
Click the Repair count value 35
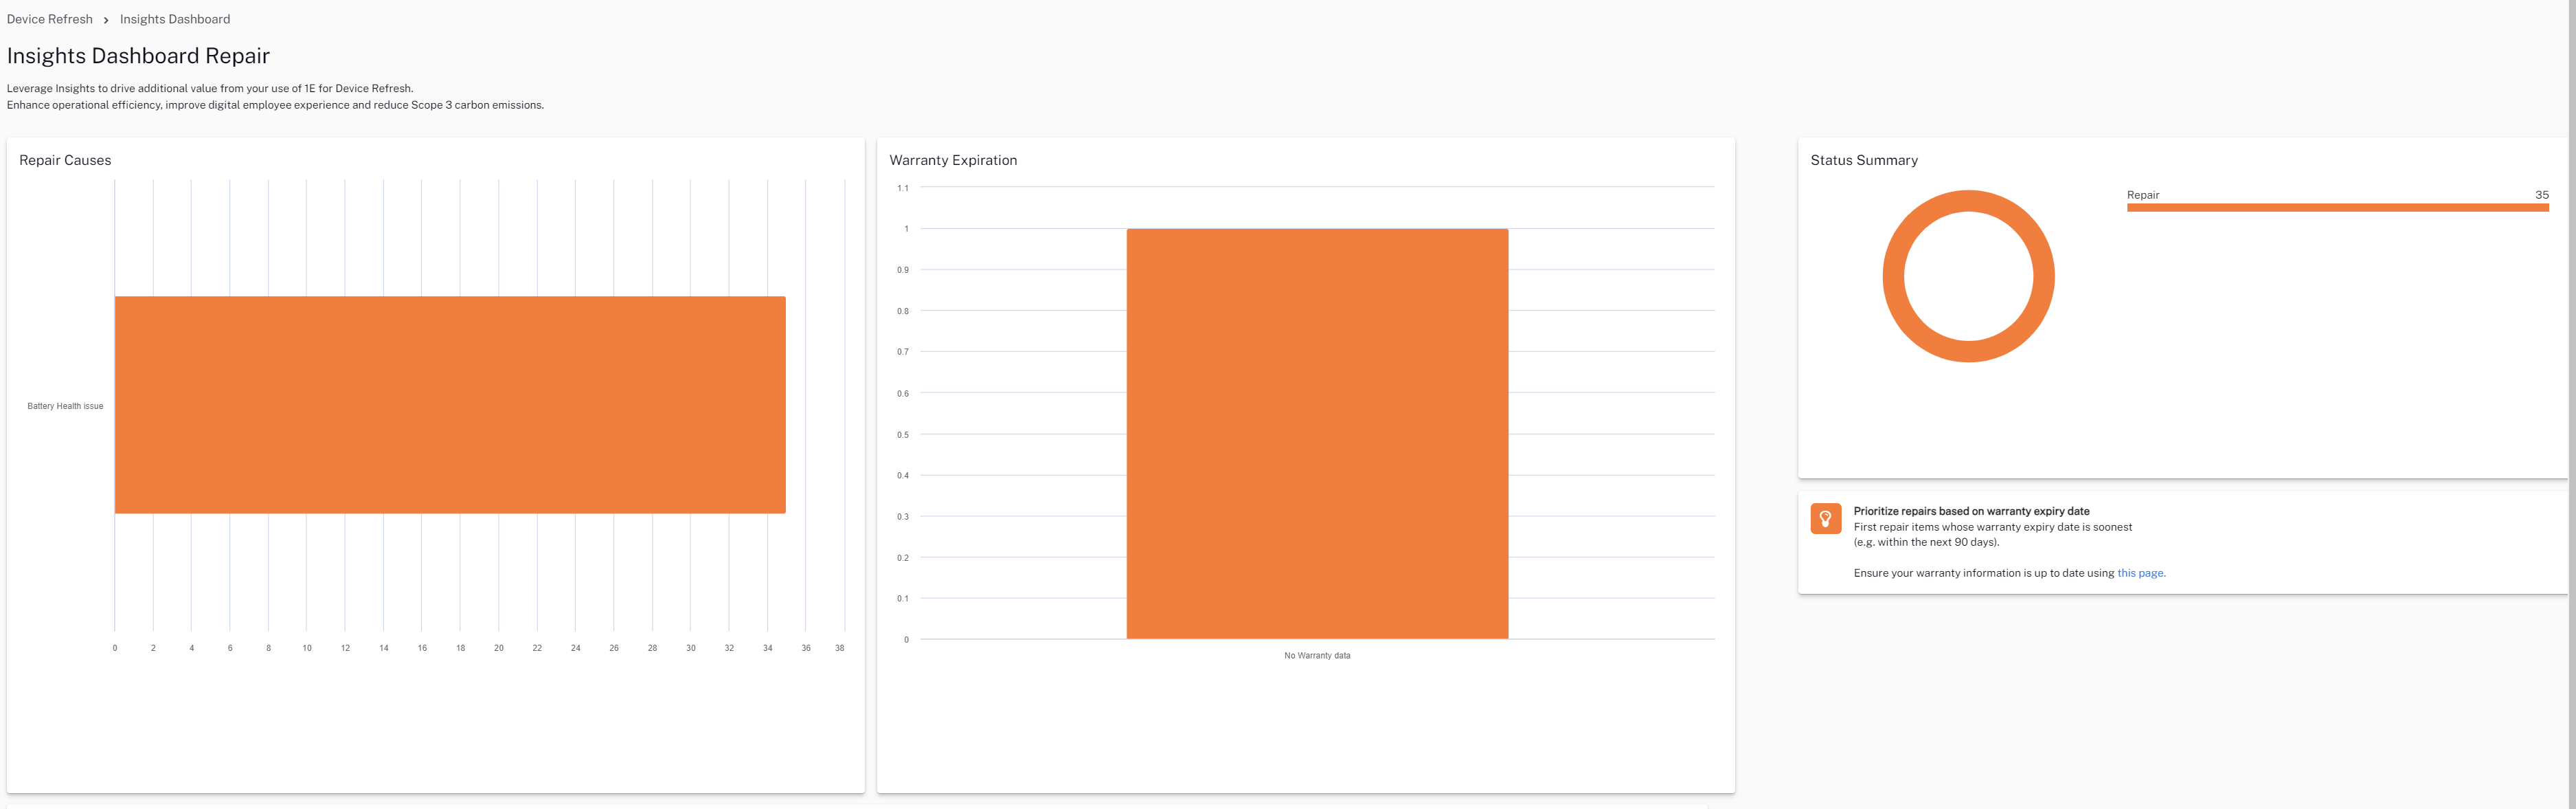pos(2541,195)
